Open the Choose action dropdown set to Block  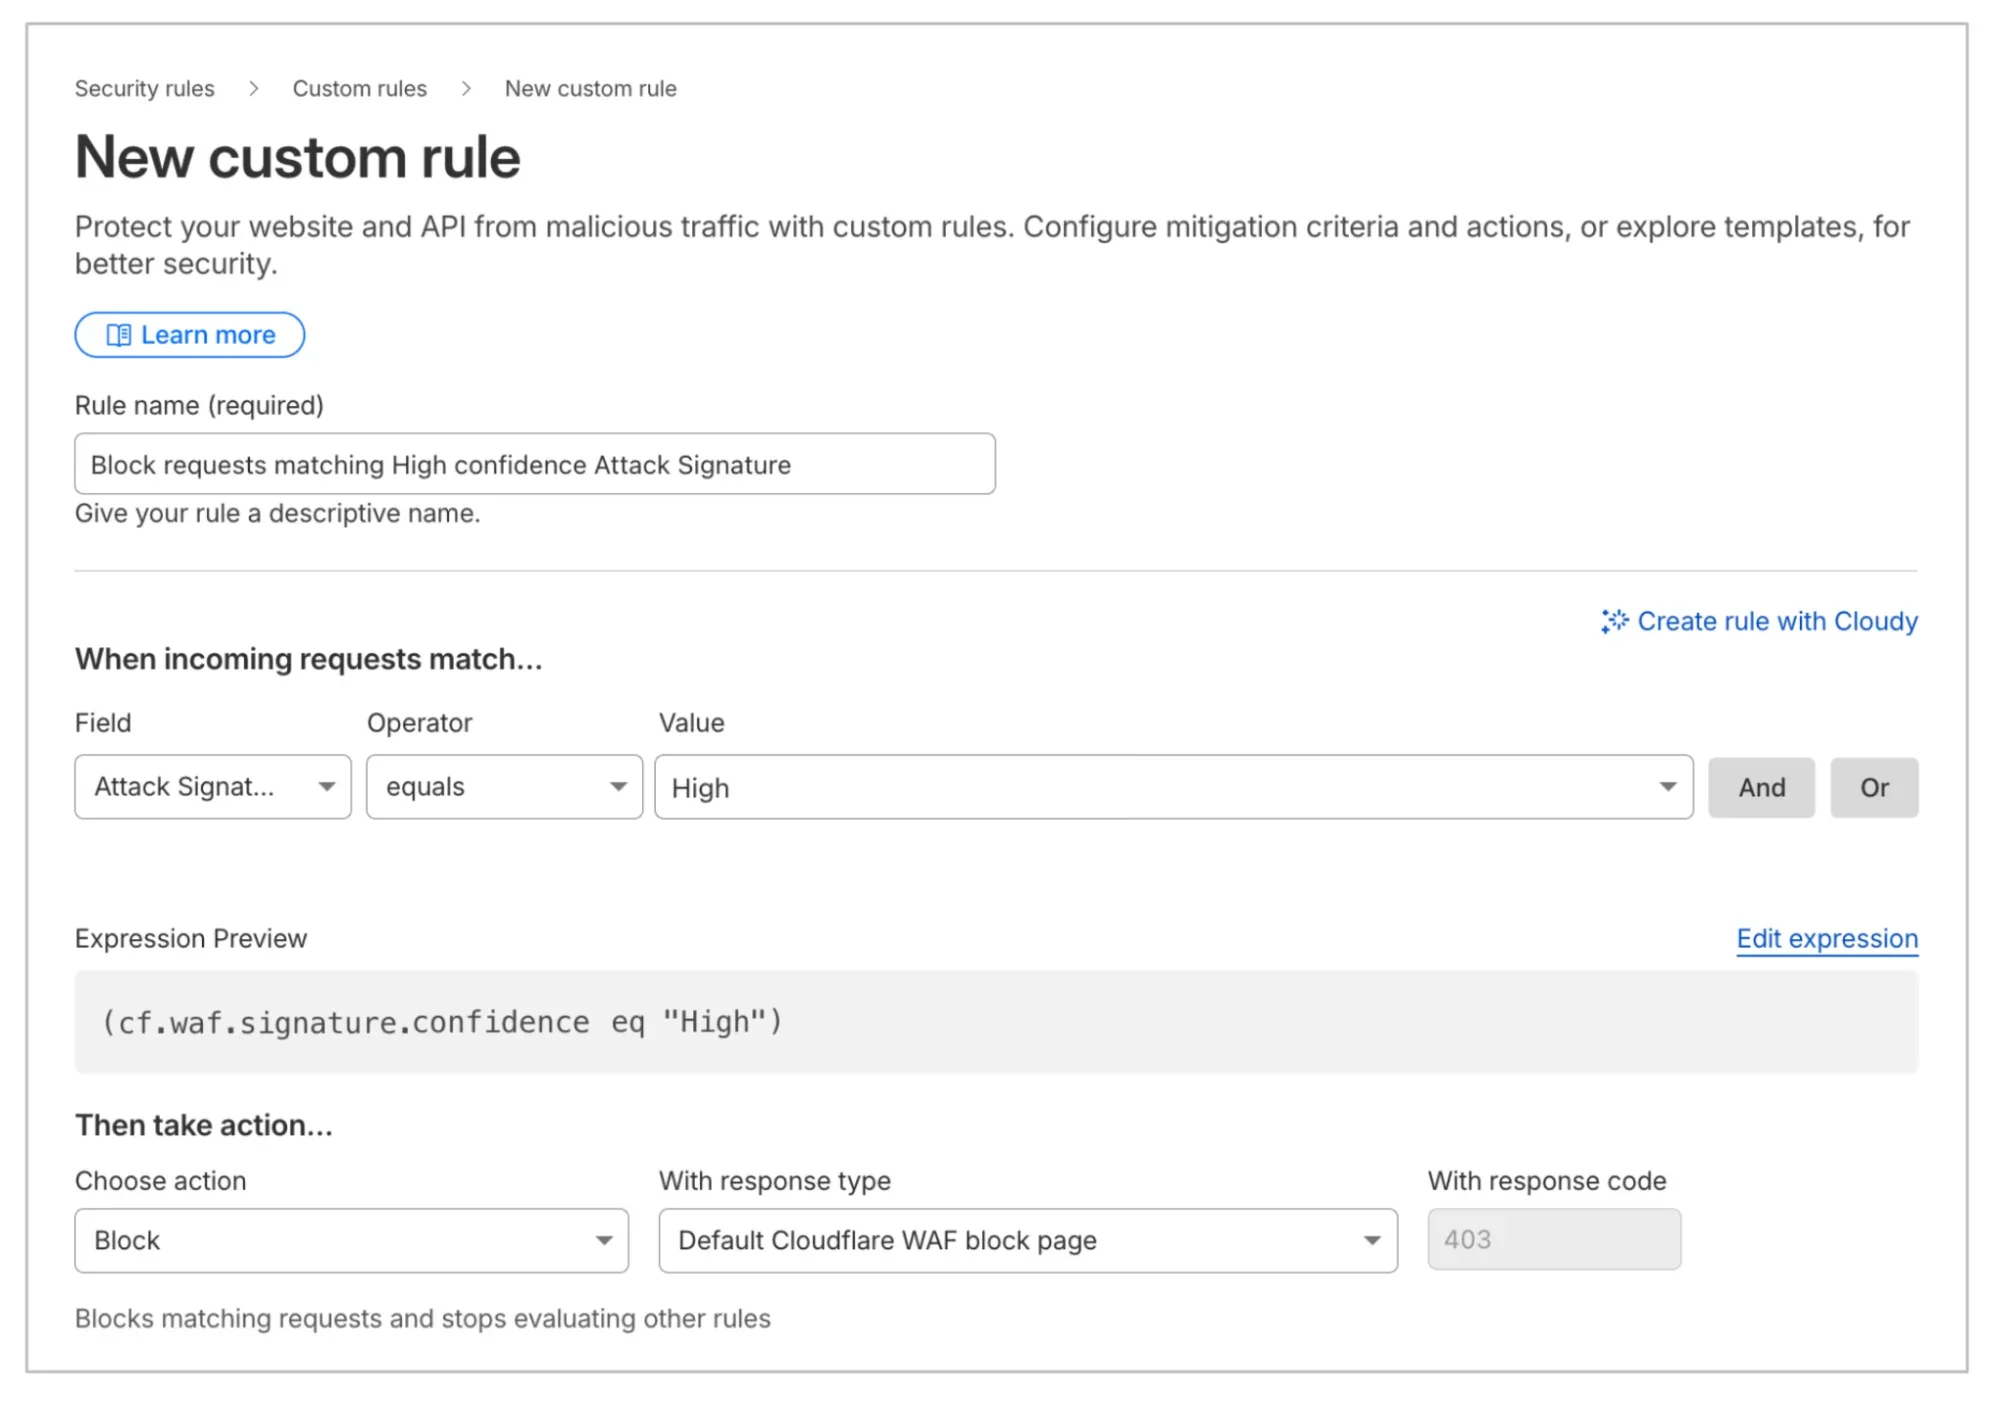tap(350, 1240)
